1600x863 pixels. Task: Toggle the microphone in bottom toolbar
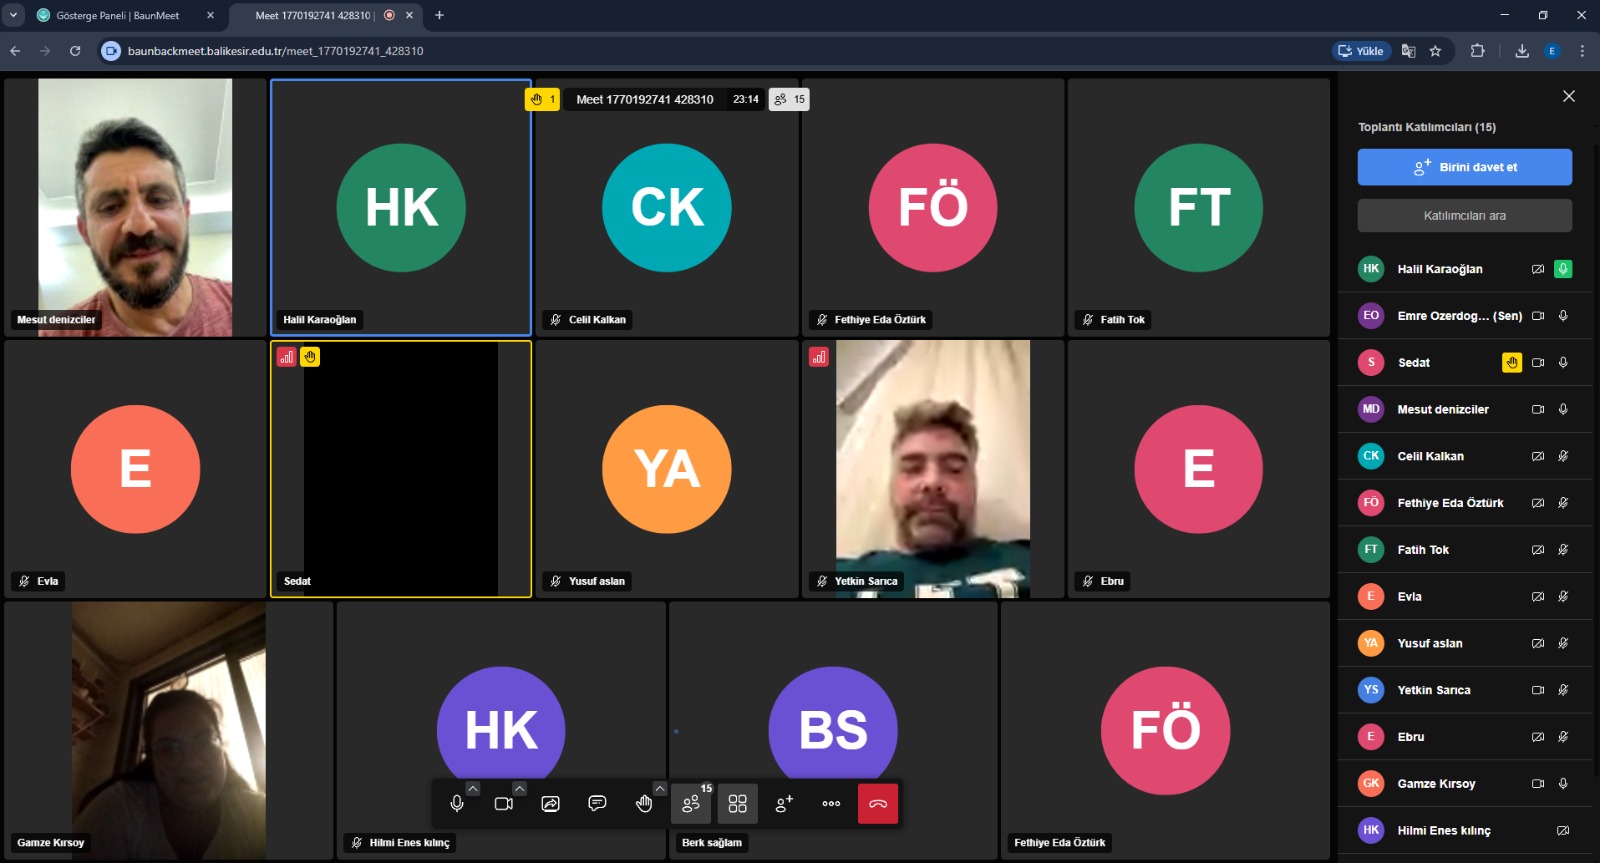(x=457, y=803)
